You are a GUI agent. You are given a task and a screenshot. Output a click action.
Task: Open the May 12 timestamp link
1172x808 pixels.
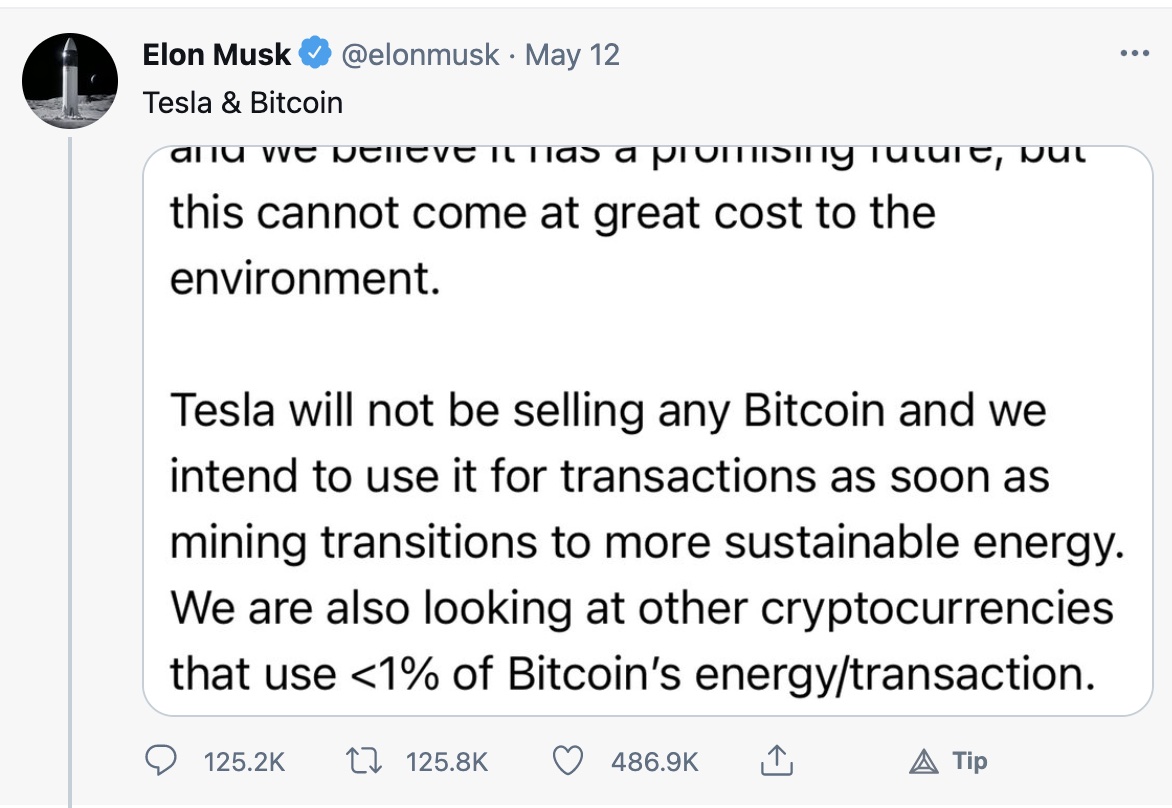click(573, 55)
